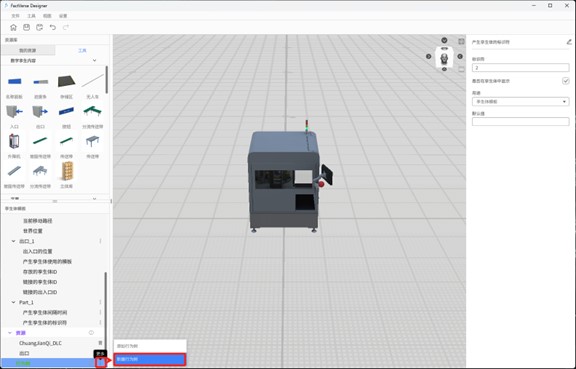
Task: Open the digital twin content category dropdown
Action: [x=54, y=60]
